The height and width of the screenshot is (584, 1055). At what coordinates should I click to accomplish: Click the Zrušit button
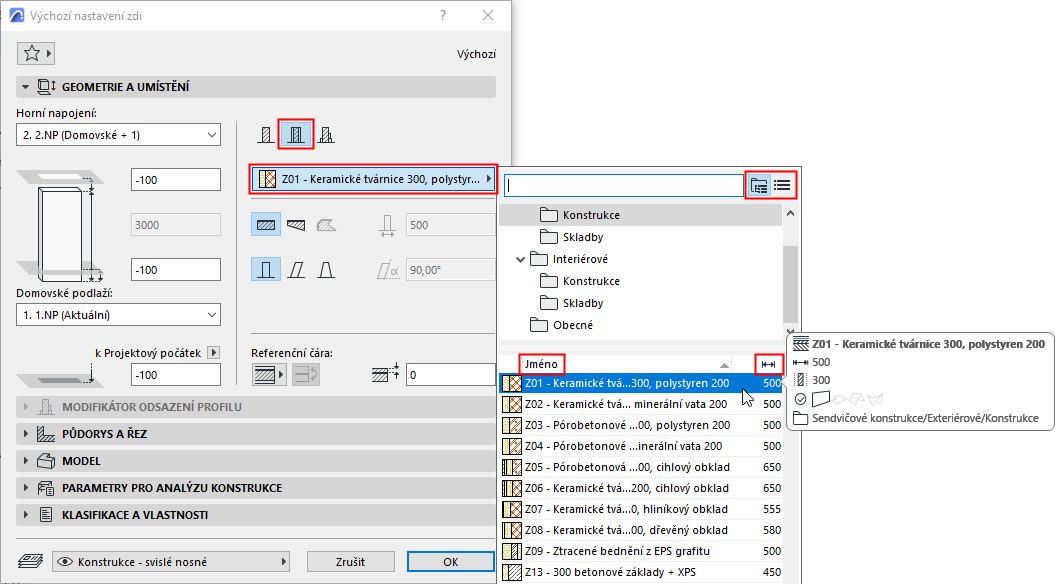351,562
